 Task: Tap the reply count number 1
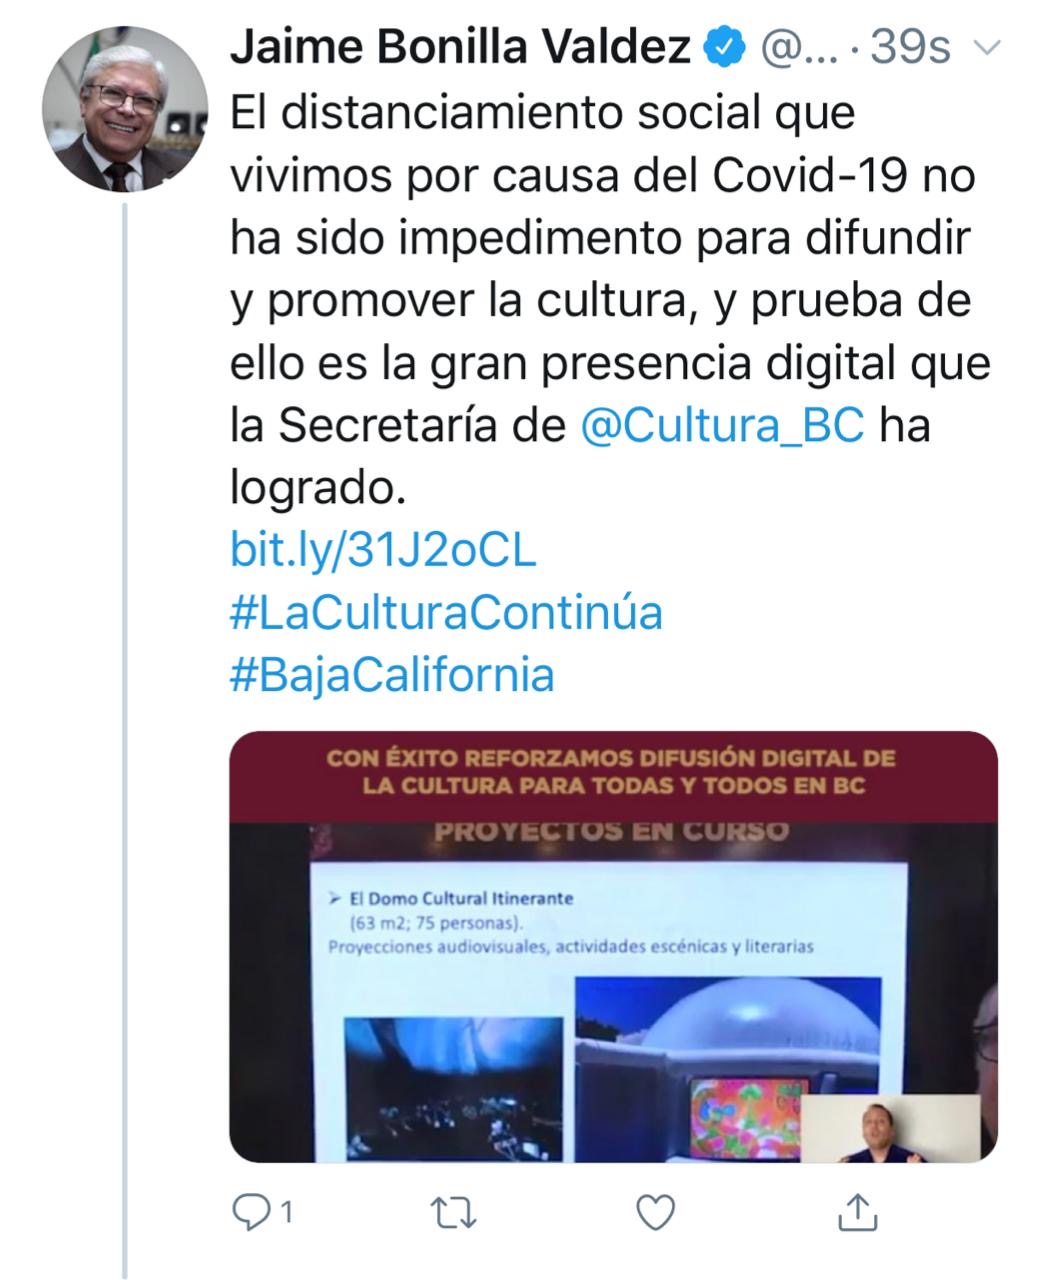[x=286, y=1214]
